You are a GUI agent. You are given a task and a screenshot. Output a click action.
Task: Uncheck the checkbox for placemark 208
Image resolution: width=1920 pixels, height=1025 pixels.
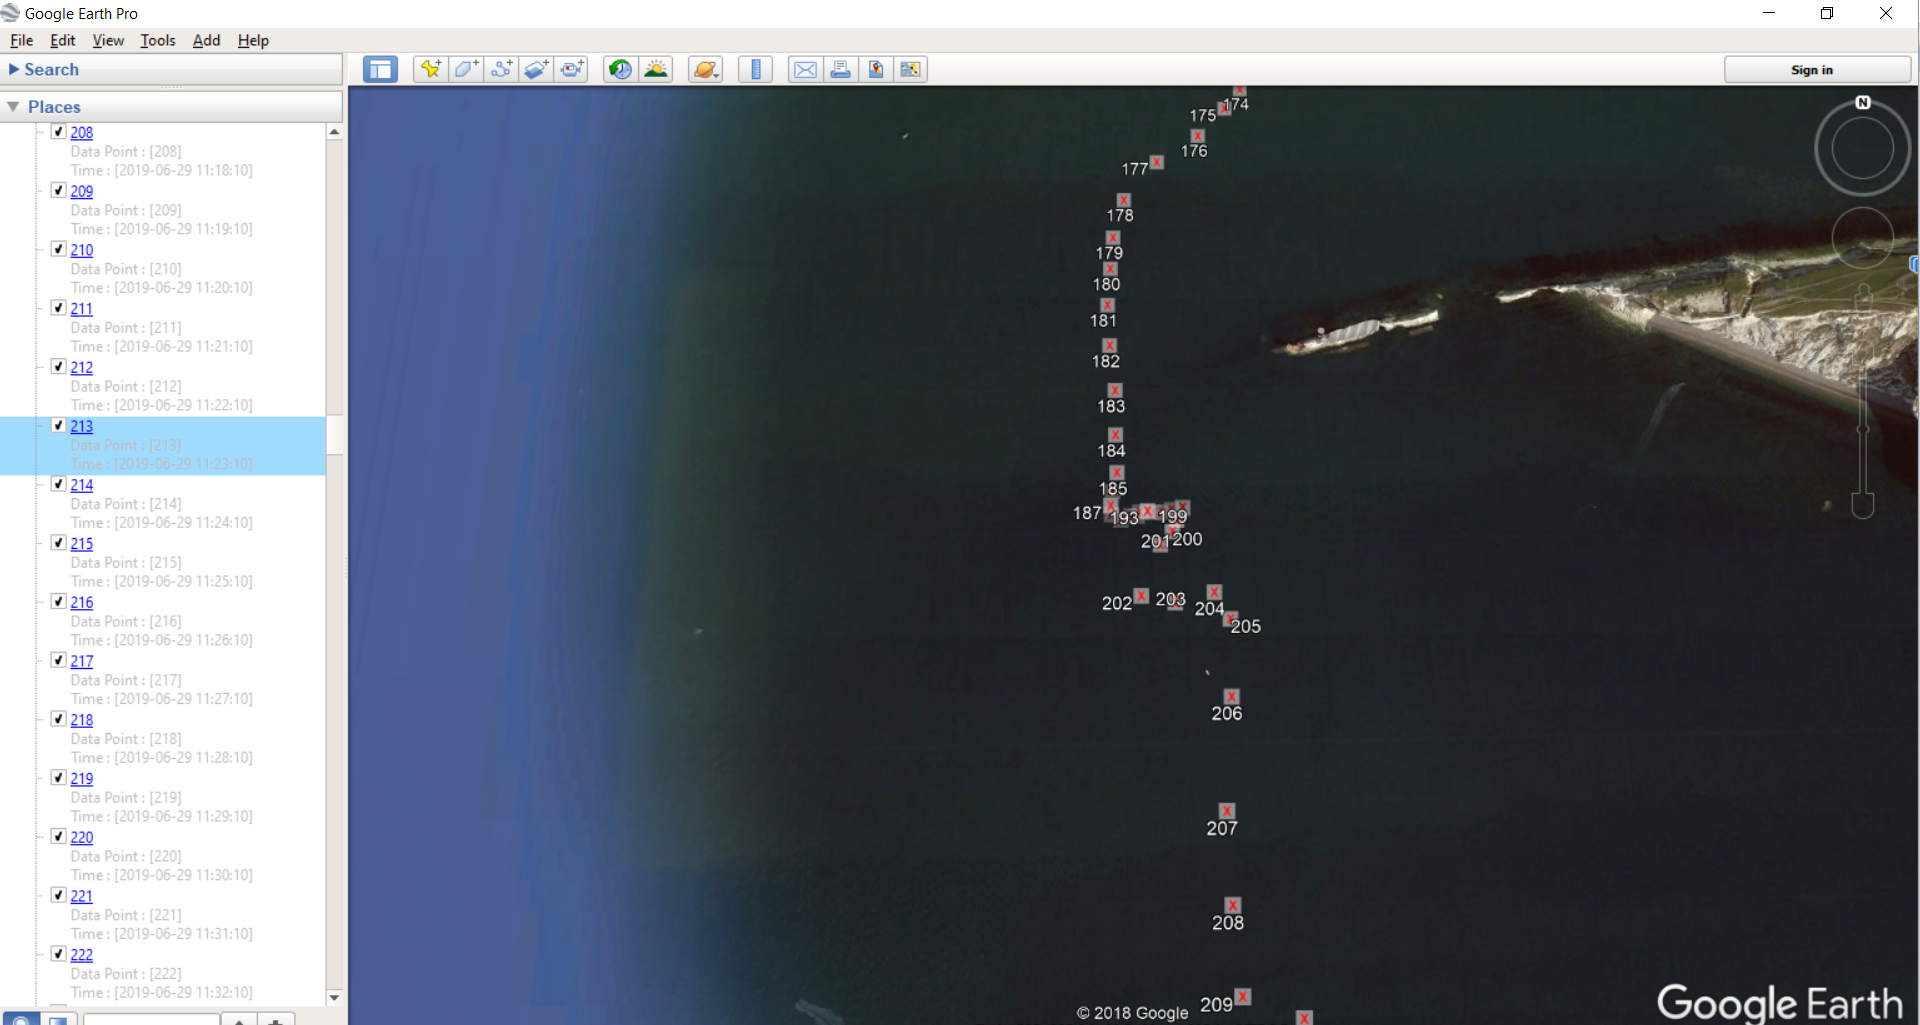tap(58, 132)
